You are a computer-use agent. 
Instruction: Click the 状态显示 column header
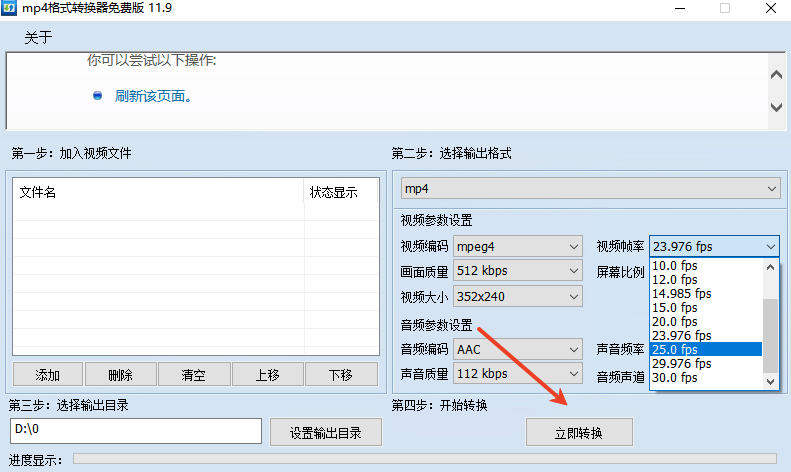point(341,192)
